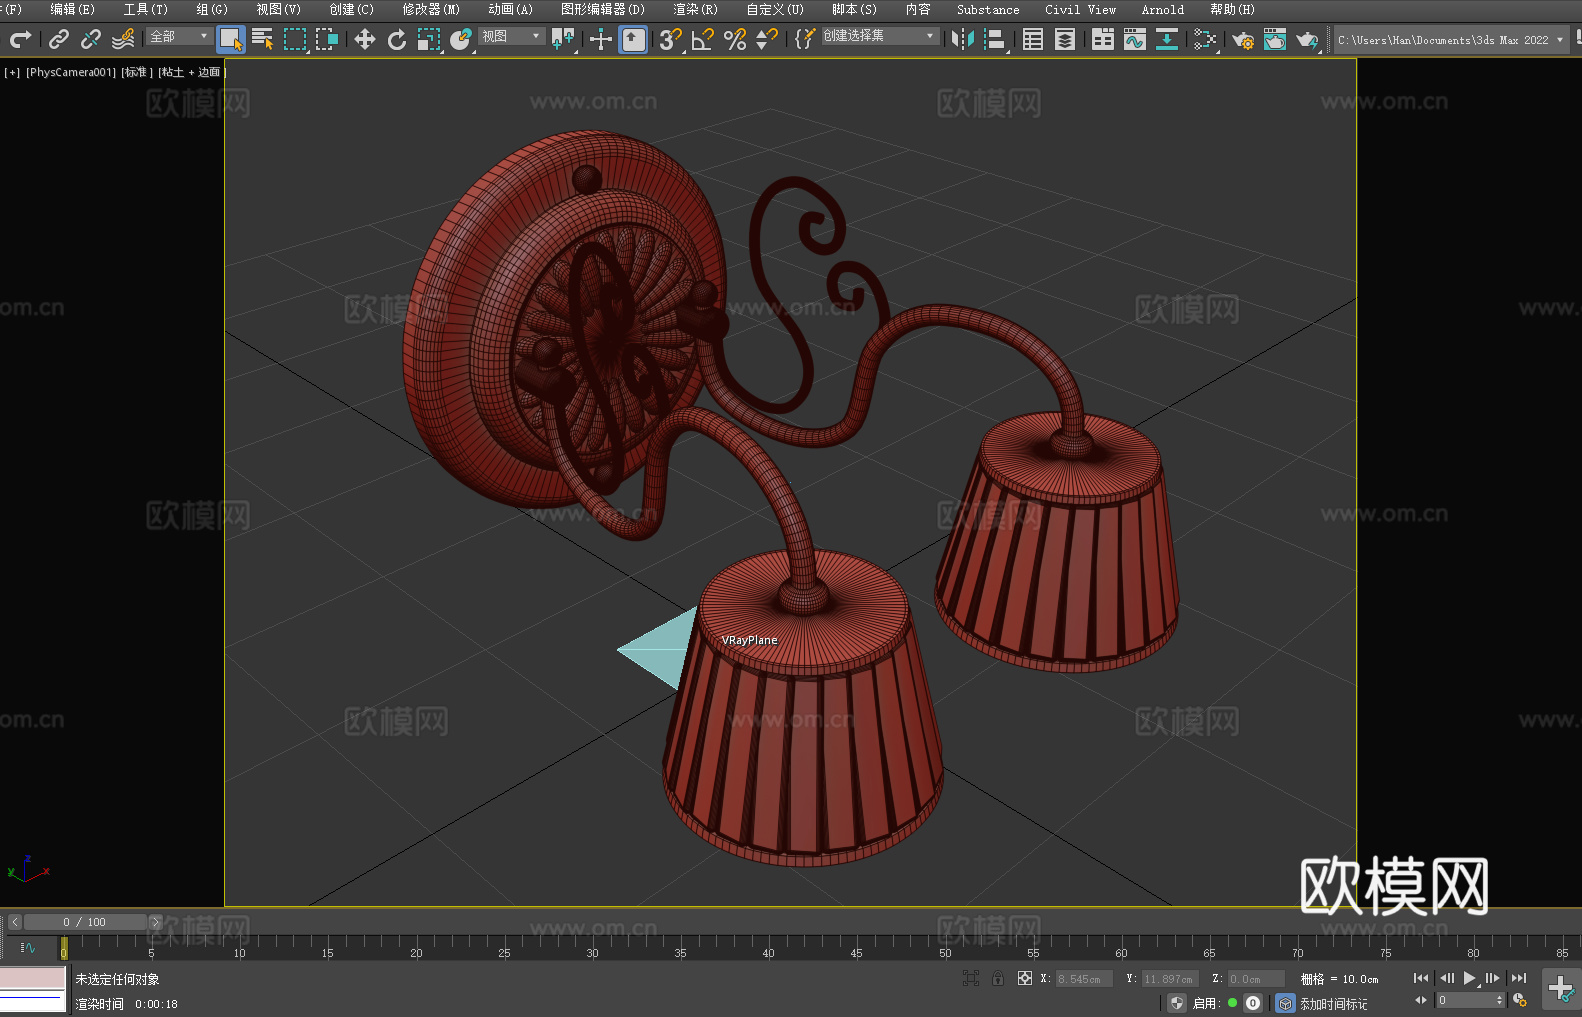The width and height of the screenshot is (1582, 1017).
Task: Open the Substance menu
Action: tap(988, 9)
